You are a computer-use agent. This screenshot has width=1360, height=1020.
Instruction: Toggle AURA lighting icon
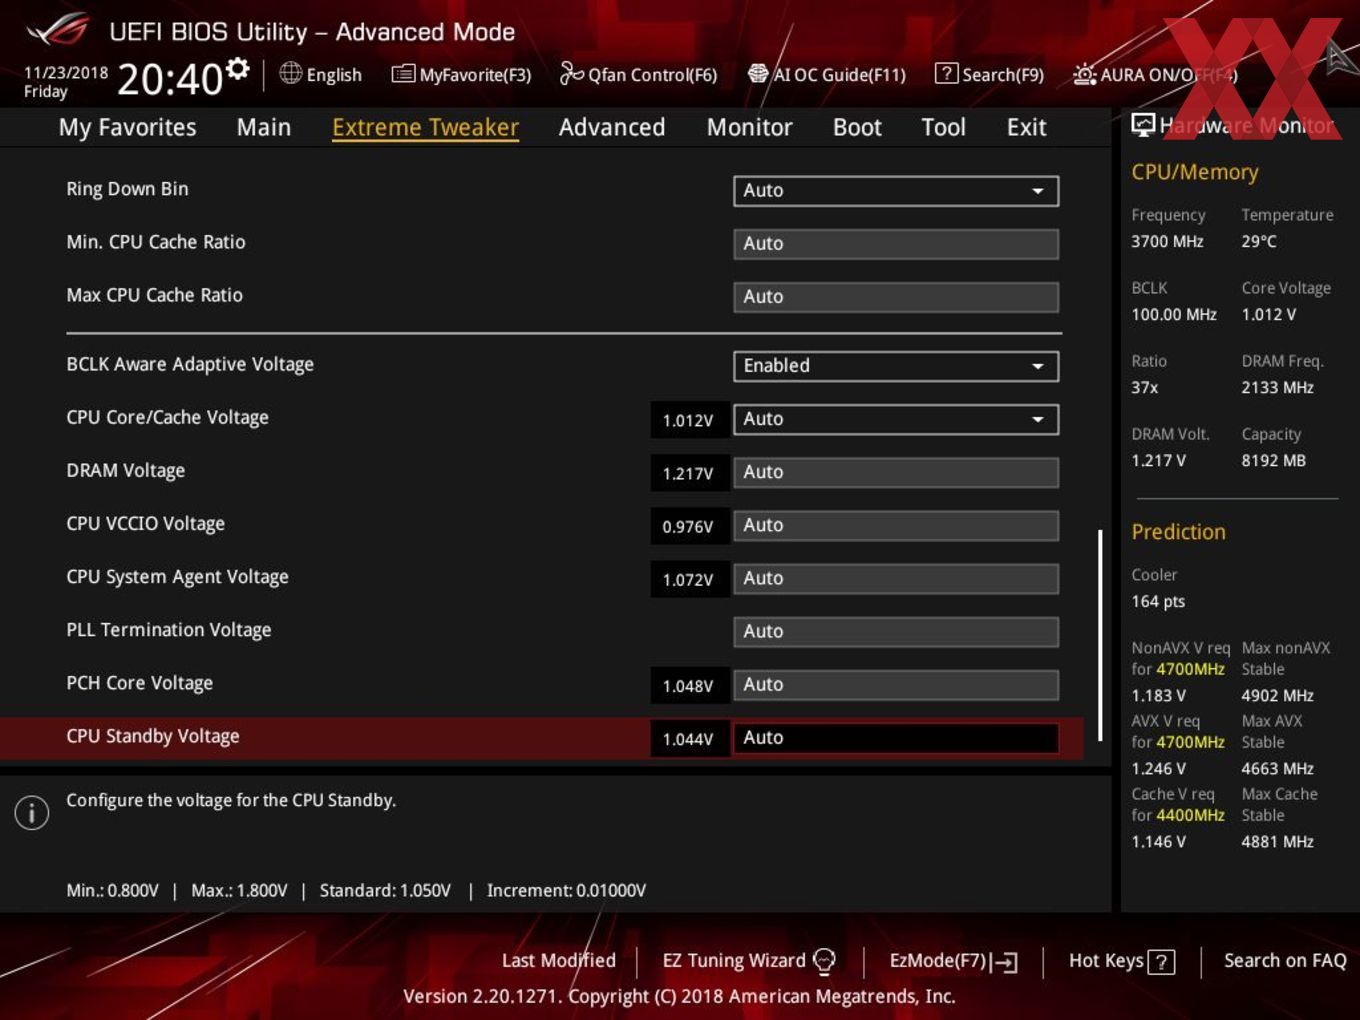point(1084,74)
